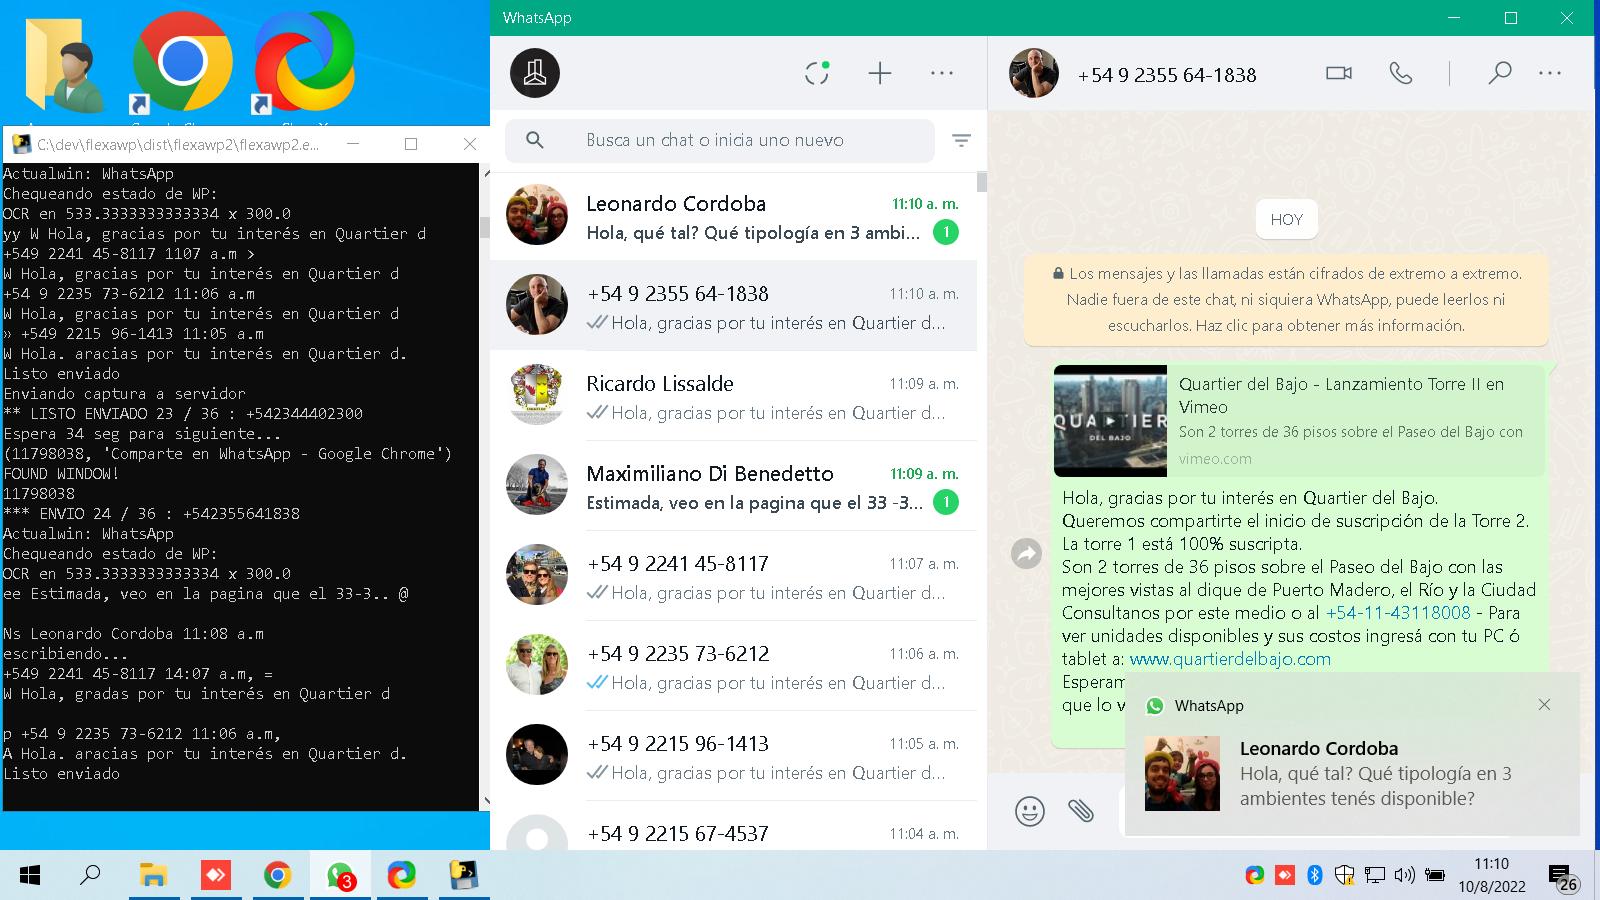This screenshot has width=1600, height=900.
Task: Open Maximiliano Di Benedetto conversation
Action: 733,486
